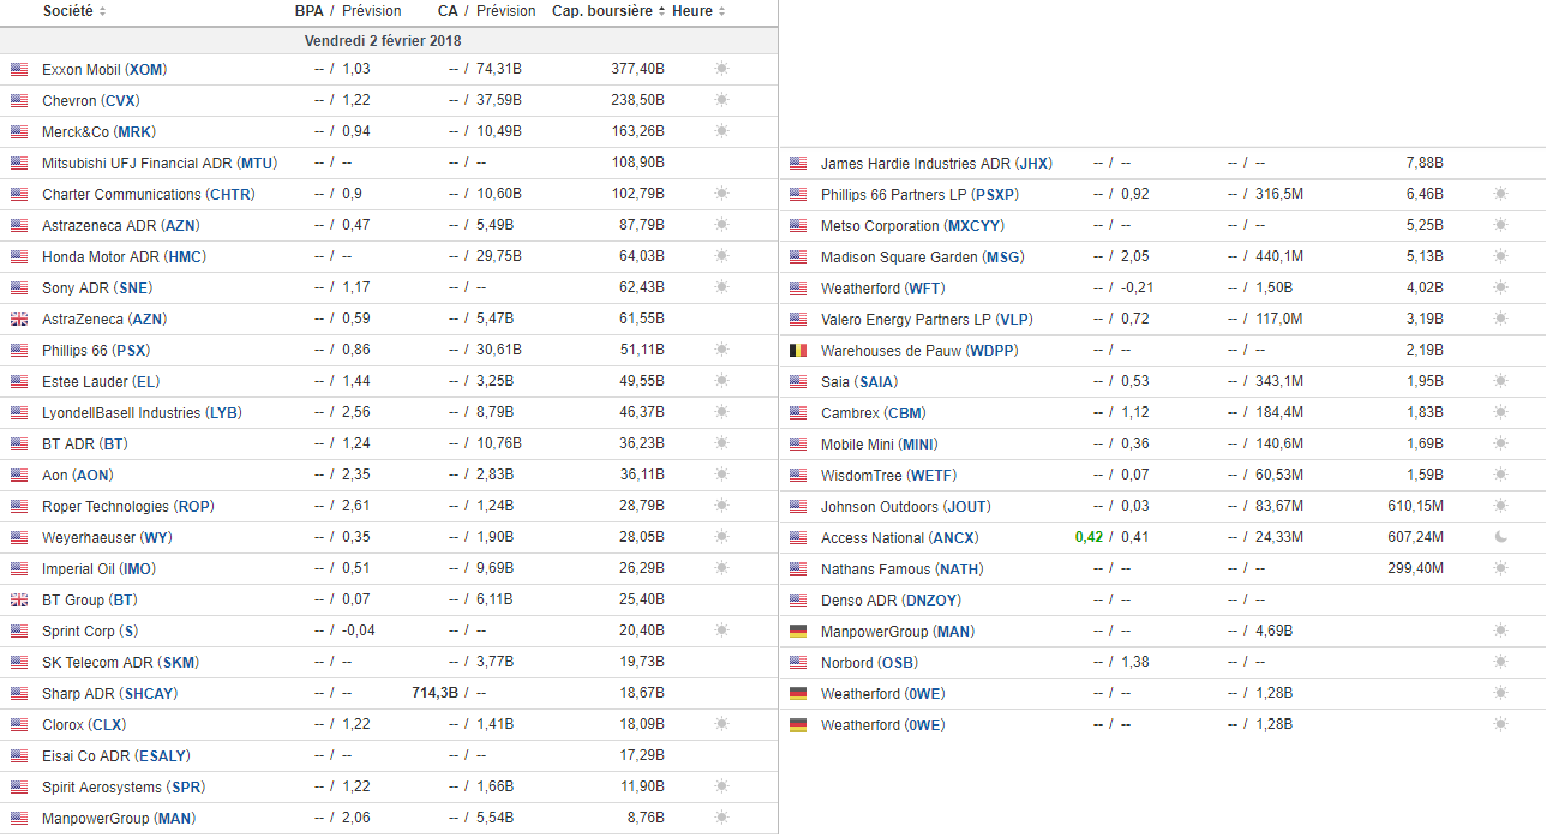This screenshot has height=834, width=1546.
Task: Click the UK flag in the BT Group row
Action: (19, 600)
